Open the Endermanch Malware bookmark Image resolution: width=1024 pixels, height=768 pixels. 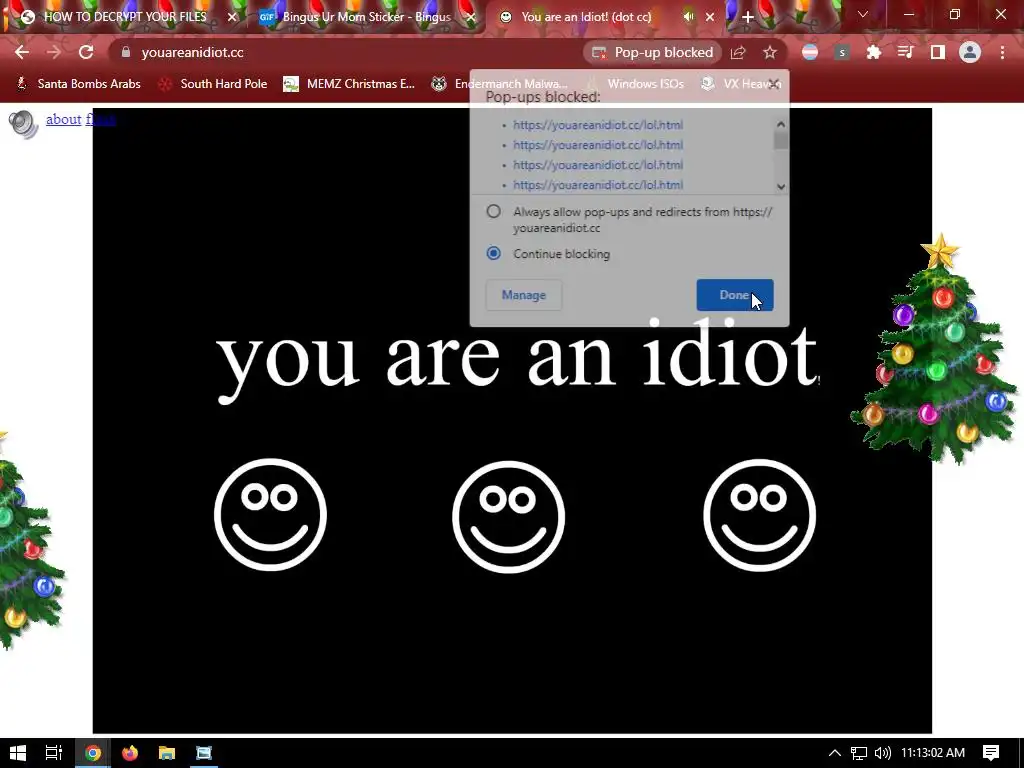(x=500, y=84)
